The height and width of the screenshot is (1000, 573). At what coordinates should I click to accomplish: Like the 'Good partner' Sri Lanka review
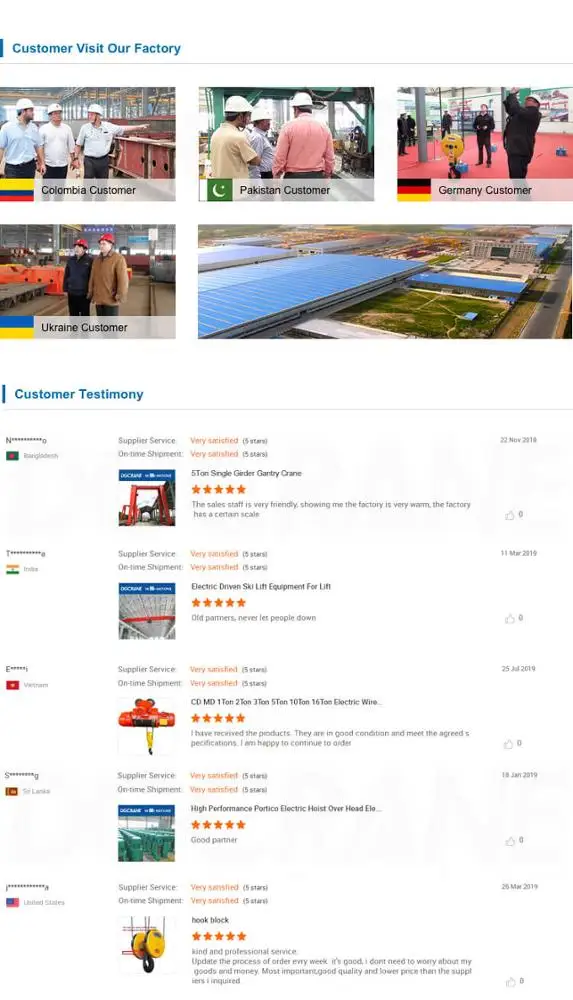tap(510, 841)
